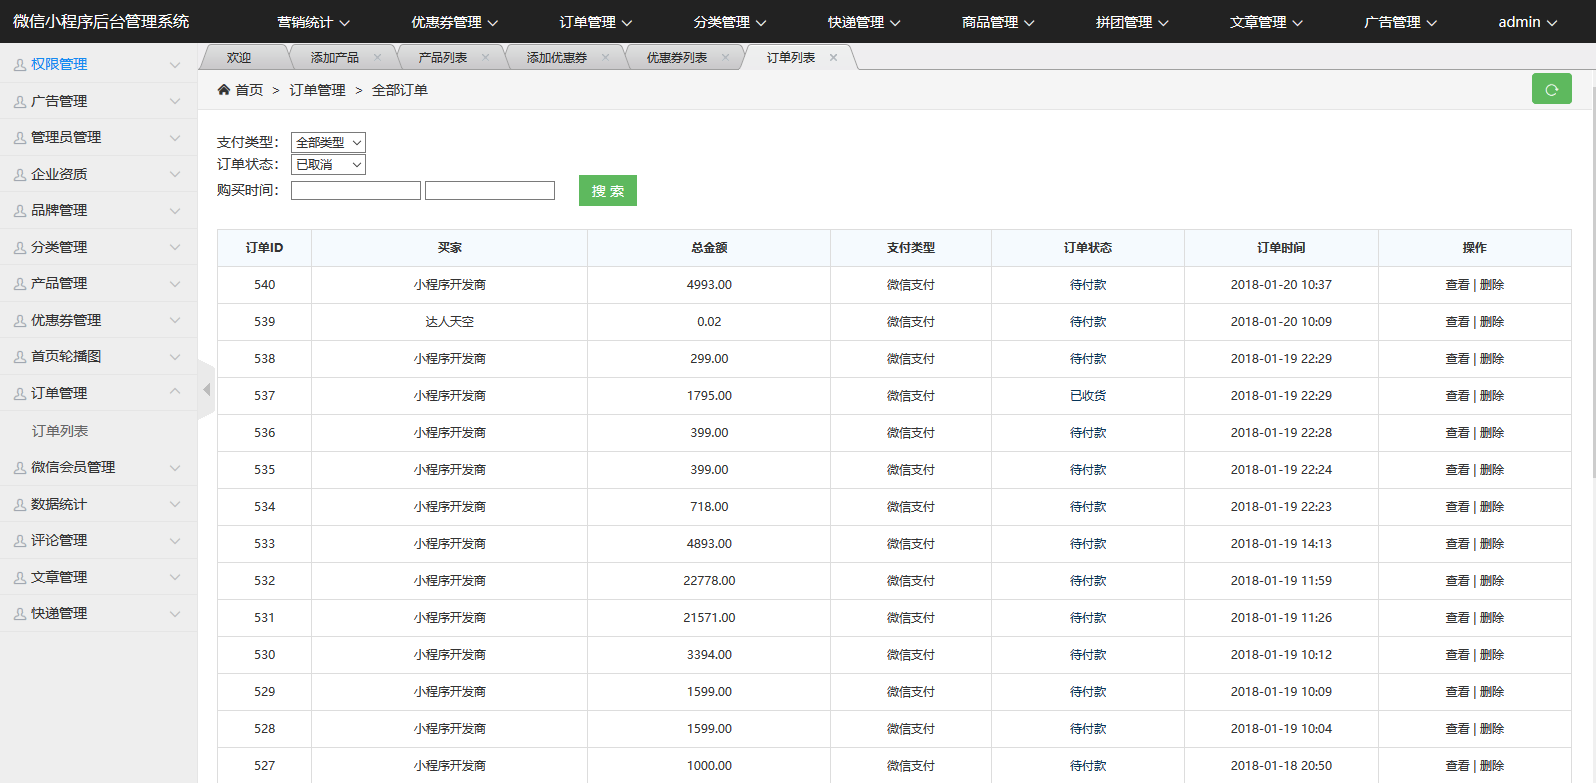This screenshot has height=783, width=1596.
Task: Open 拼团管理 top menu
Action: click(1131, 22)
